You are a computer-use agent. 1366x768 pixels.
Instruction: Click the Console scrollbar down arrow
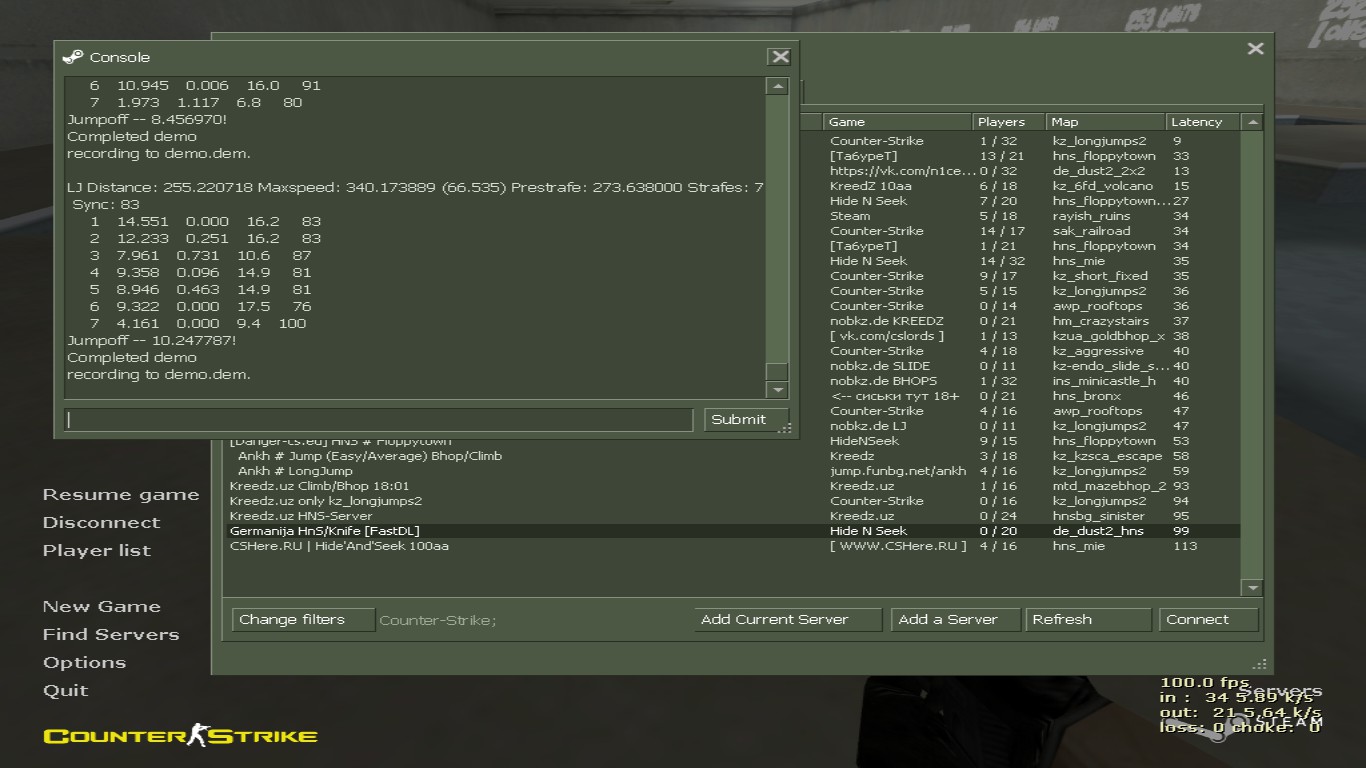777,389
